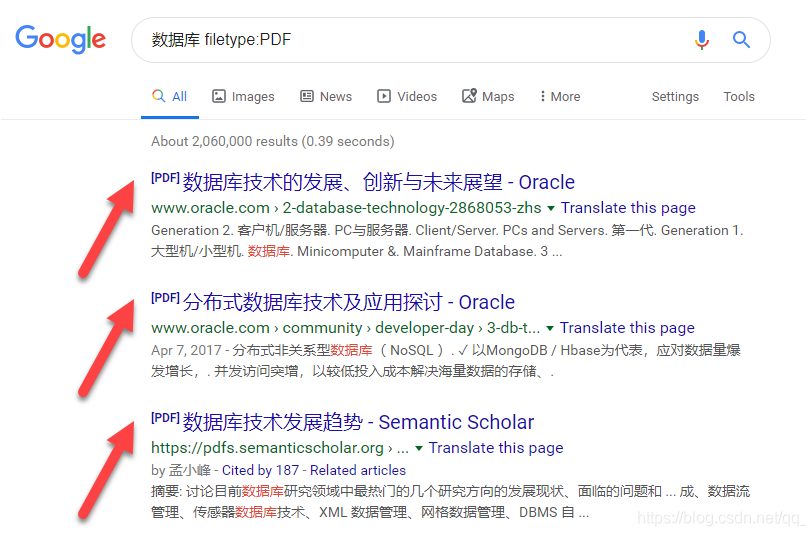Screen dimensions: 806x541
Task: Click Translate this page for 分布式数据库 result
Action: tap(627, 328)
